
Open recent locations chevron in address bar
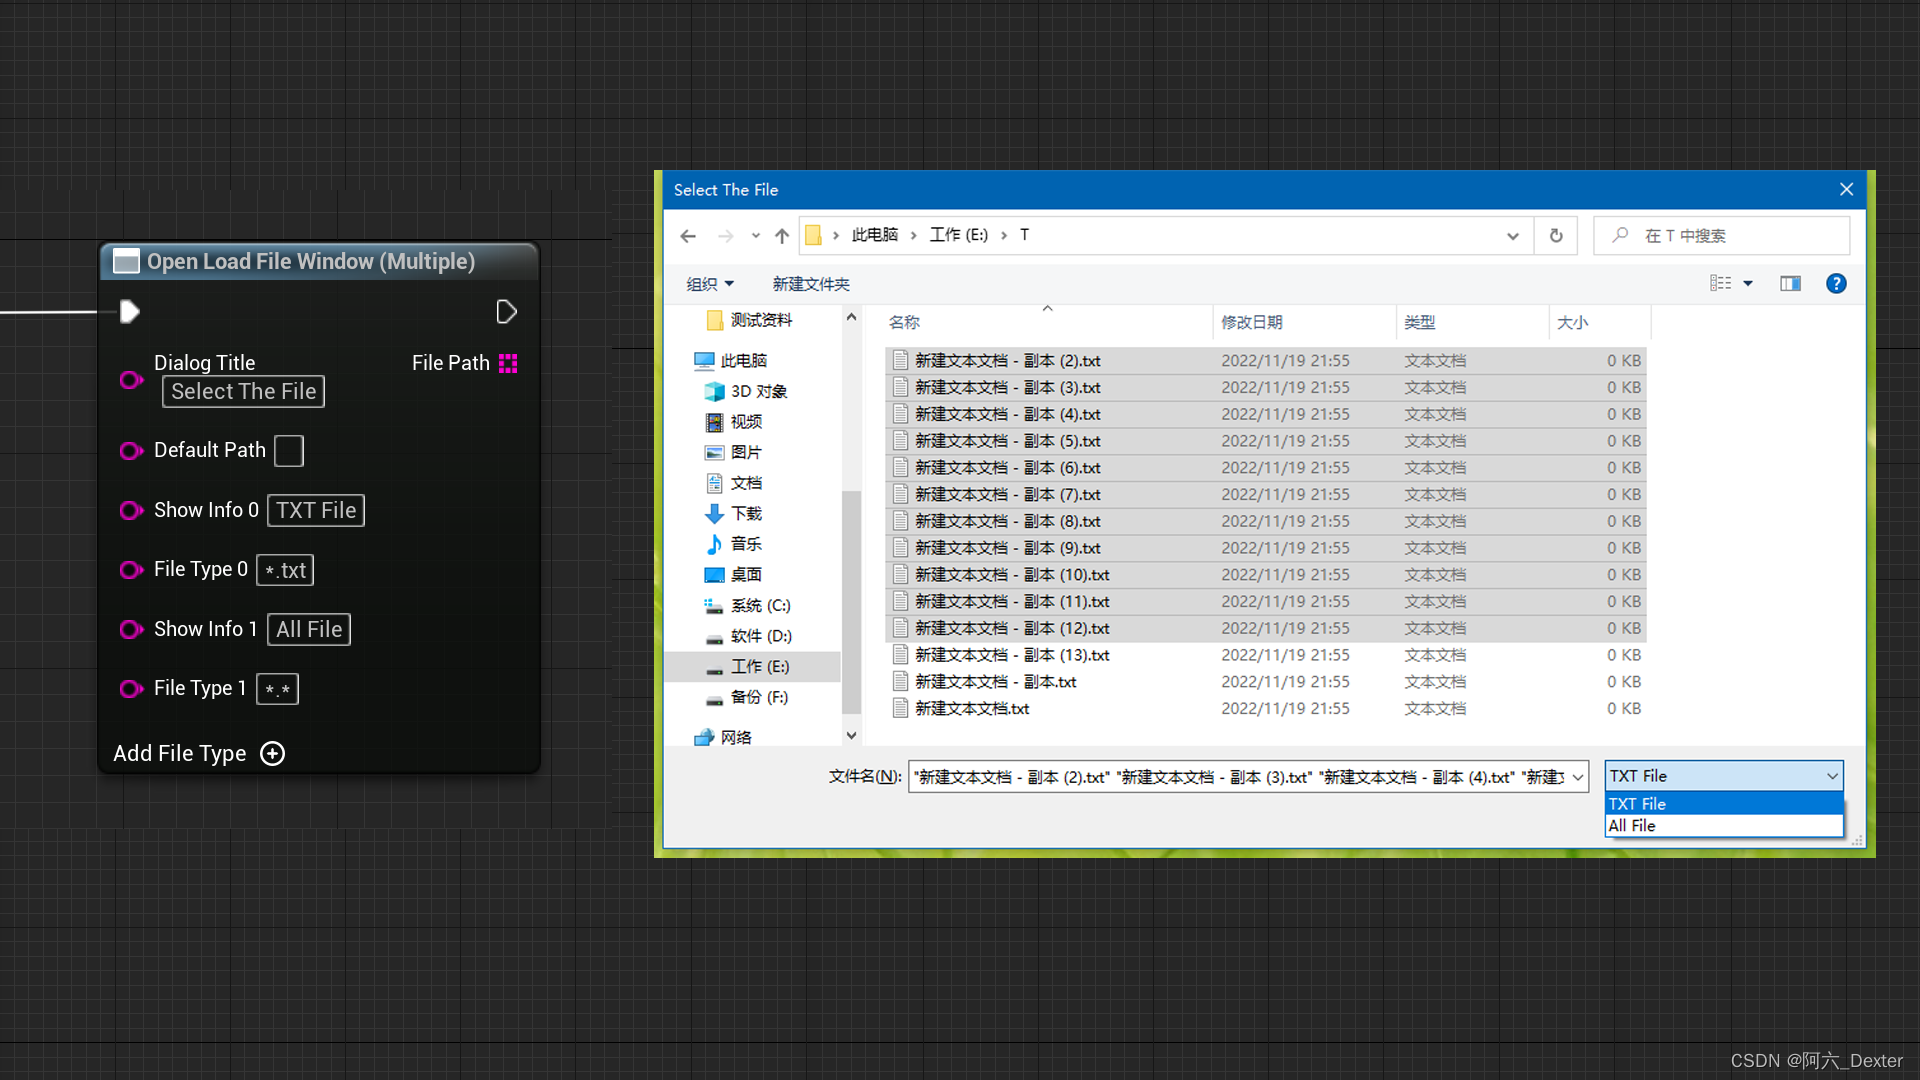[755, 235]
